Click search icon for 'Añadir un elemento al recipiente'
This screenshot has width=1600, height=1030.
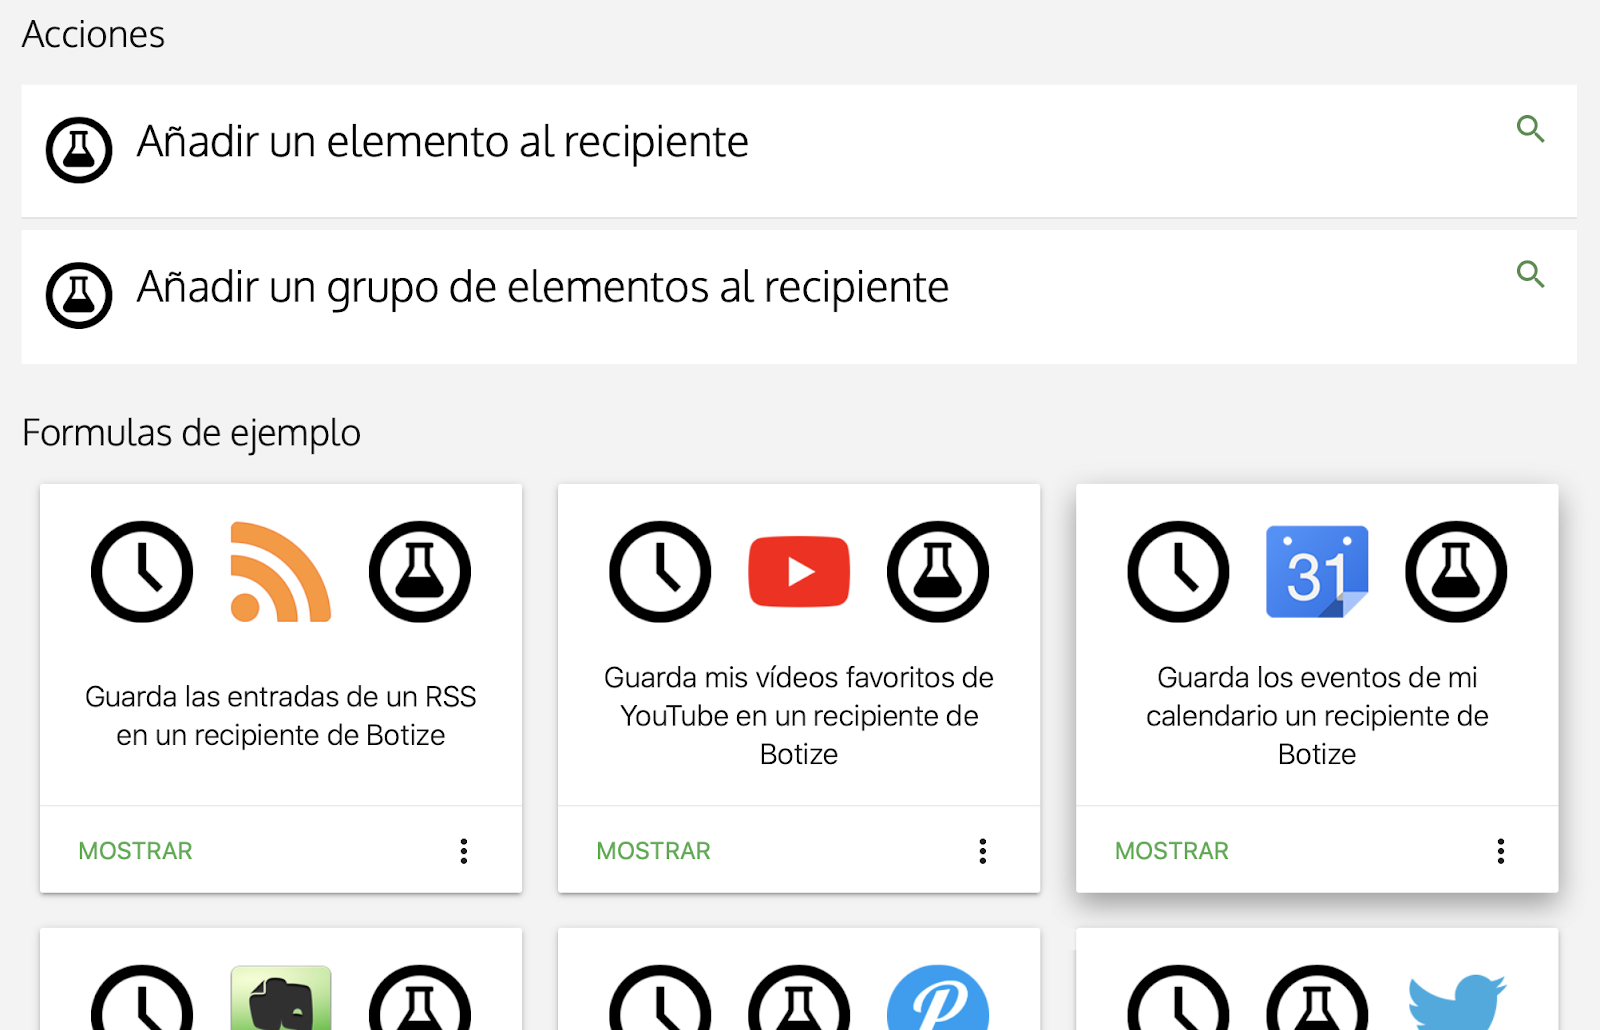(x=1530, y=129)
